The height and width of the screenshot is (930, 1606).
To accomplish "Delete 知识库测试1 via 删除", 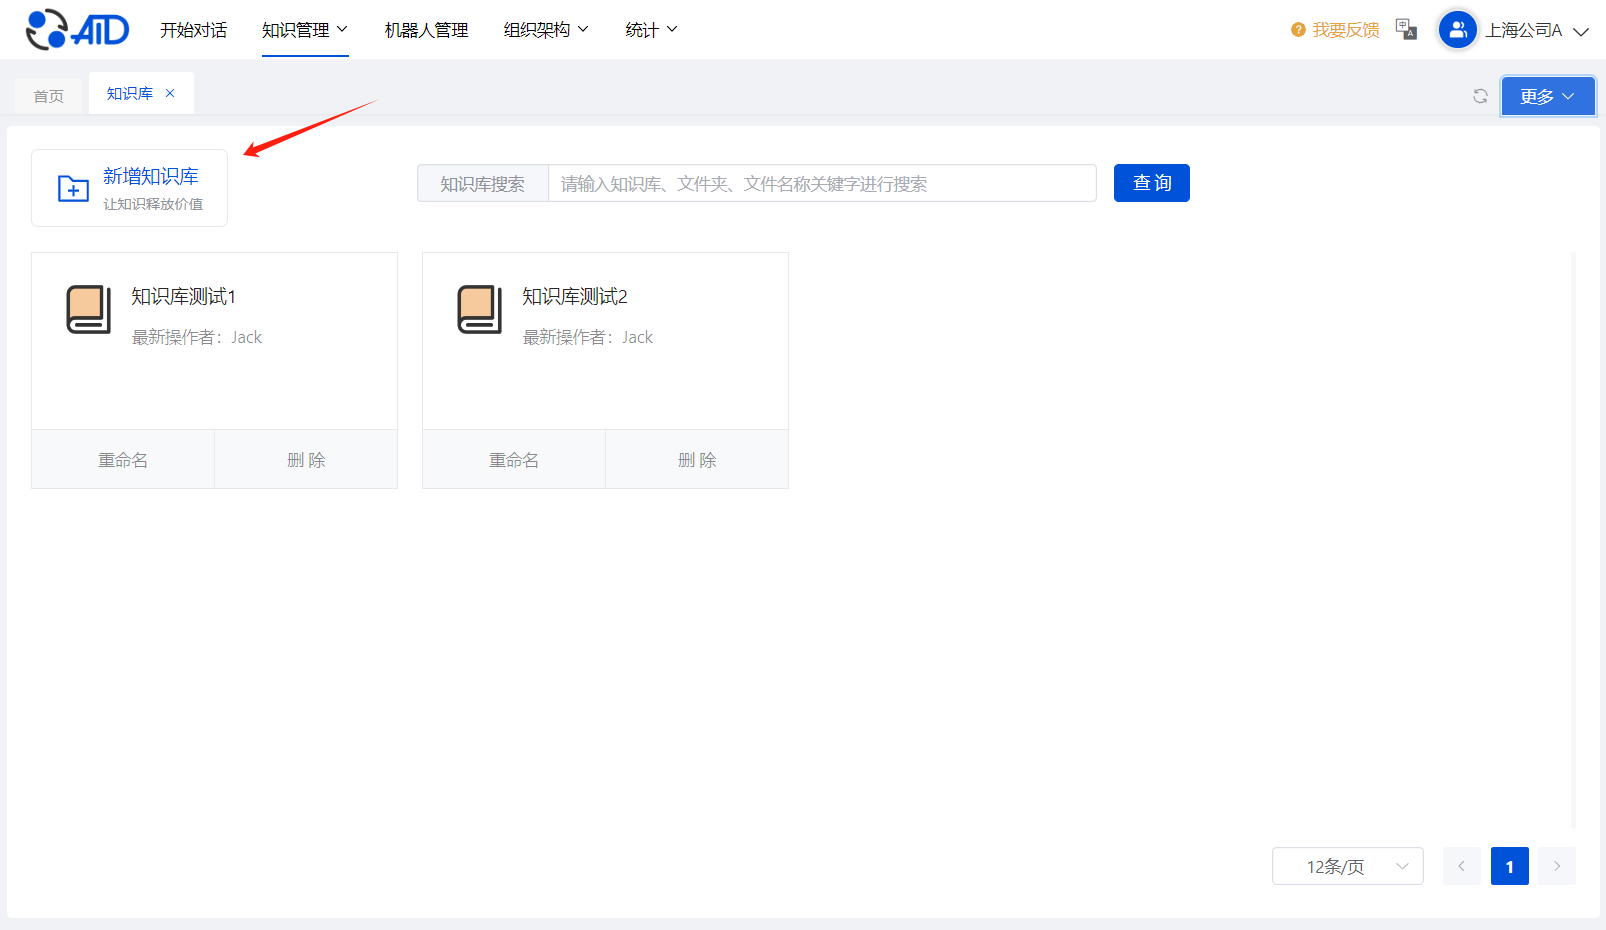I will 306,459.
